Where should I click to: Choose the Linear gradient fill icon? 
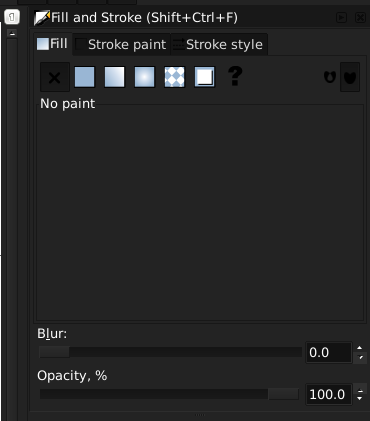[114, 77]
